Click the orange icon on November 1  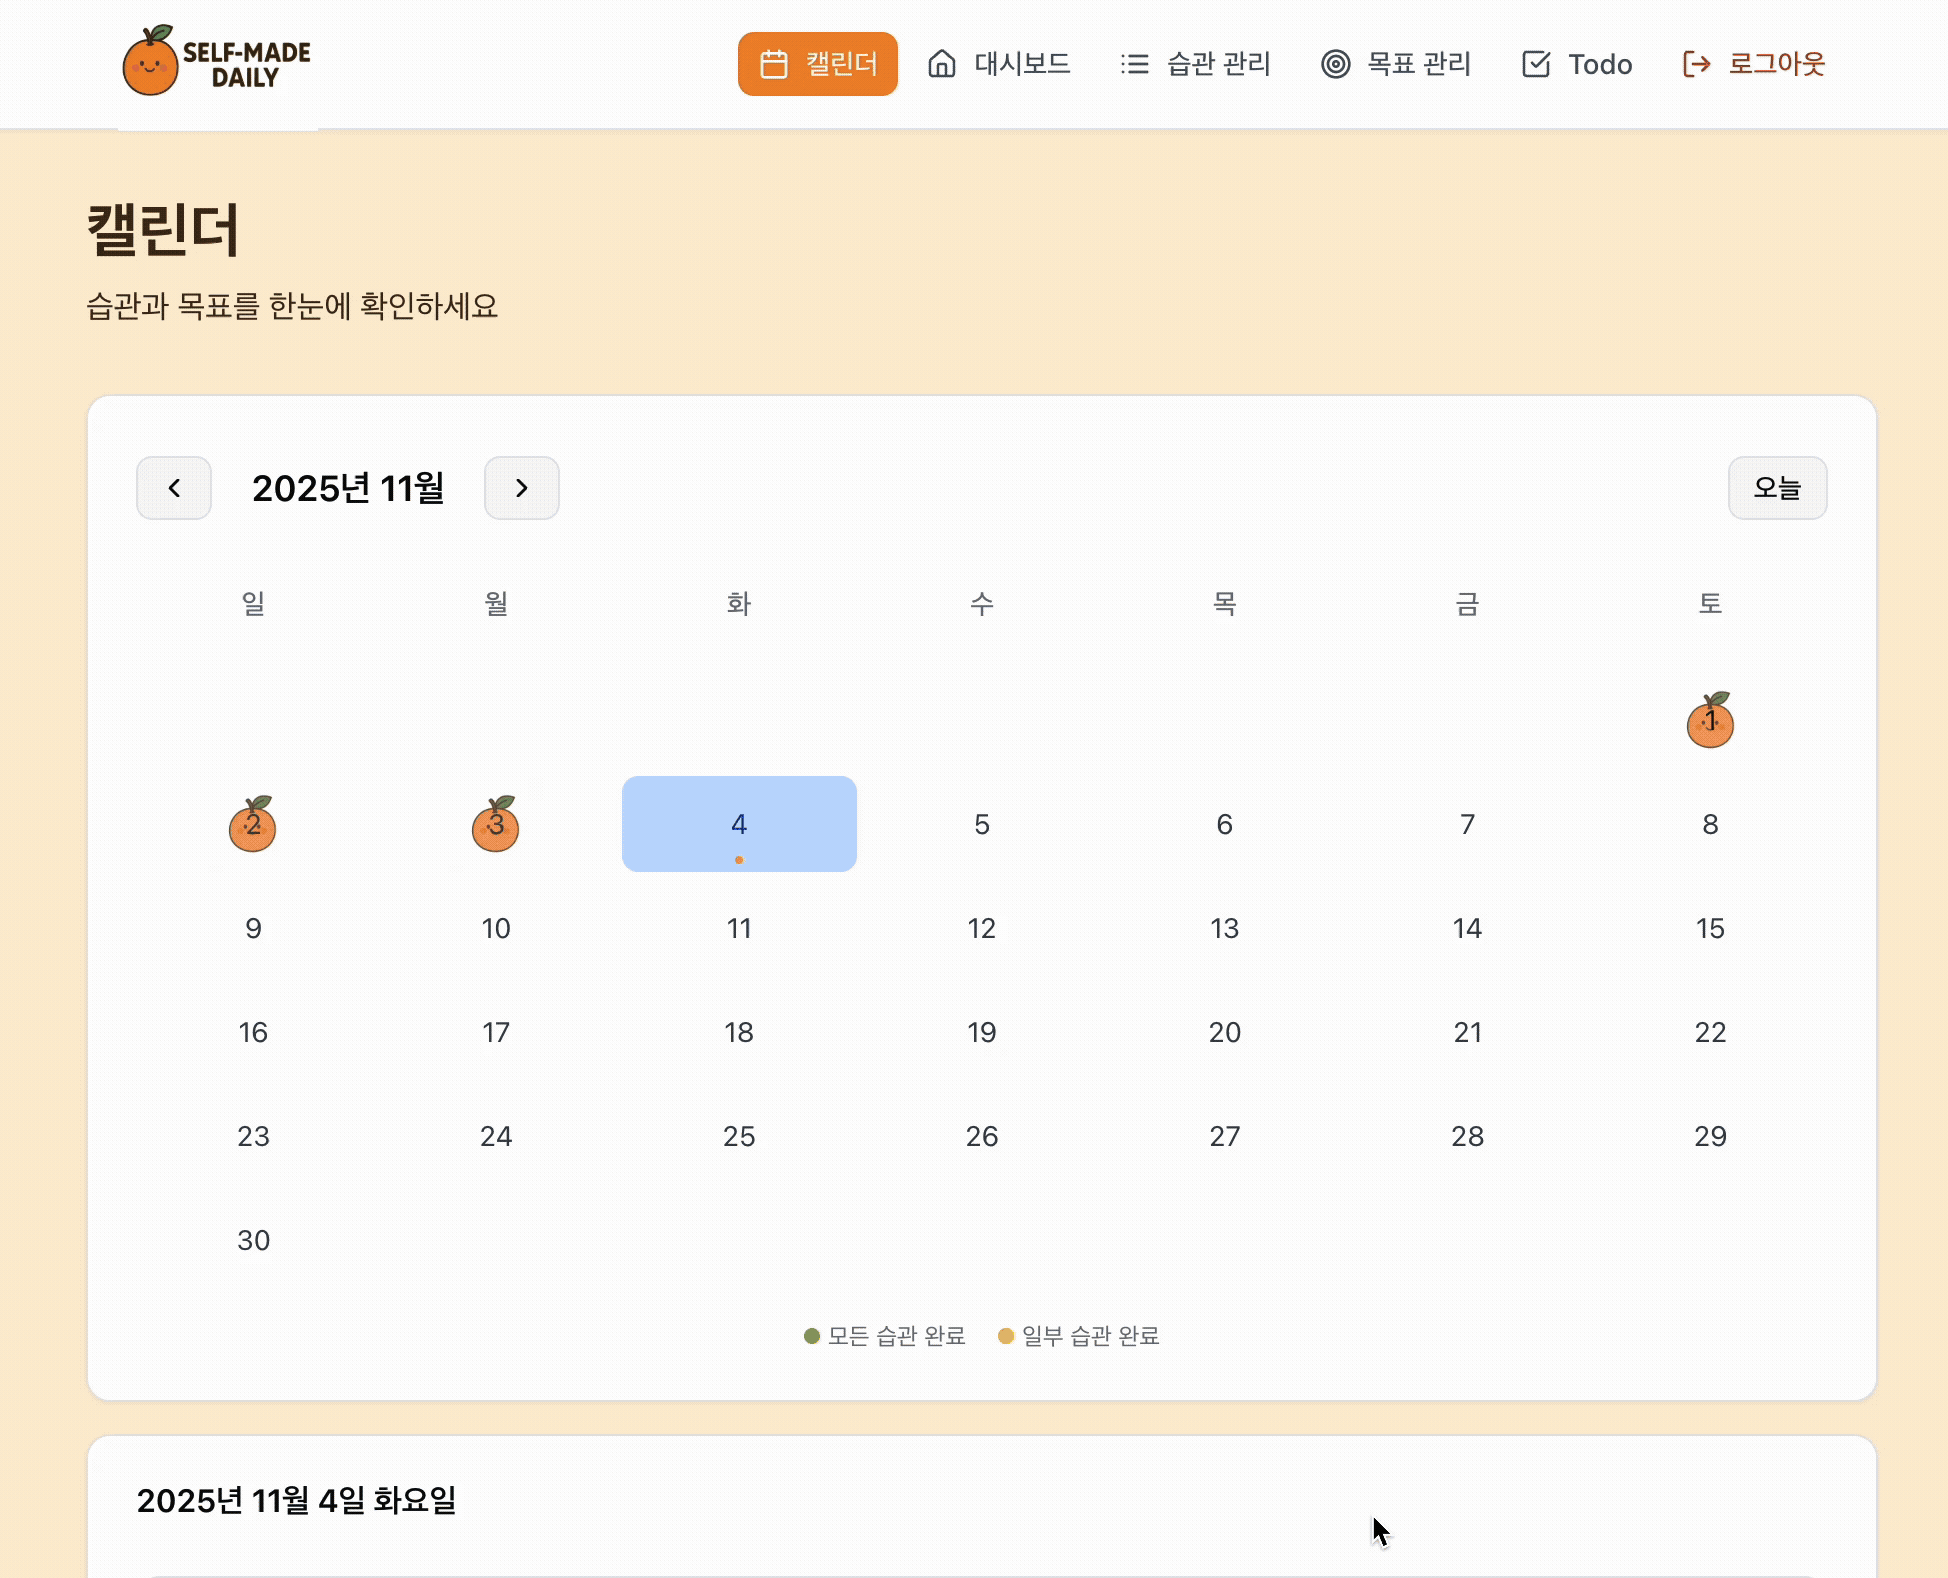click(x=1710, y=722)
